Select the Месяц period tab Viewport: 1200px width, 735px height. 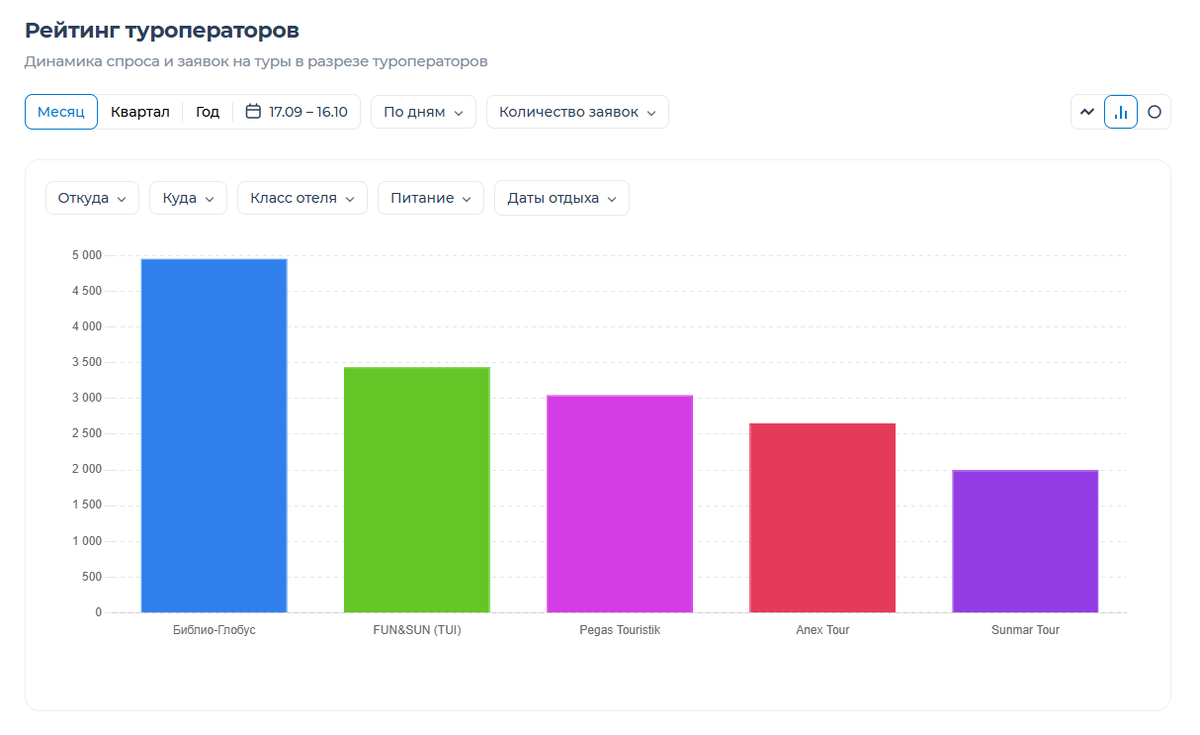[x=61, y=112]
